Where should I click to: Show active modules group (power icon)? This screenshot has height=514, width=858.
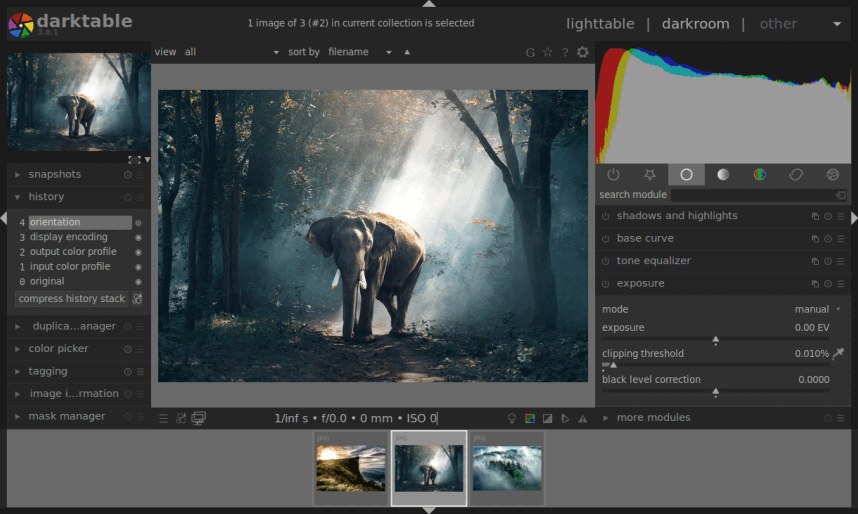tap(613, 175)
